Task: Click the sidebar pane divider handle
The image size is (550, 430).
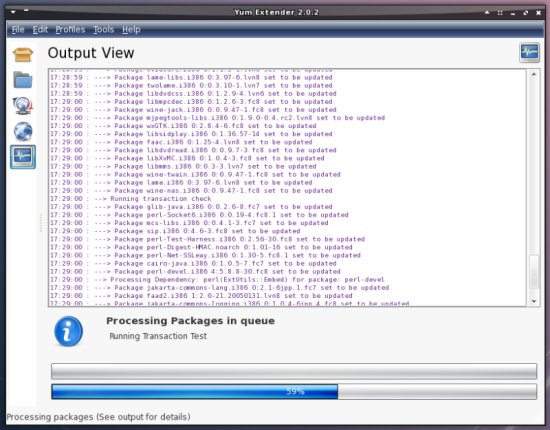Action: [x=41, y=223]
